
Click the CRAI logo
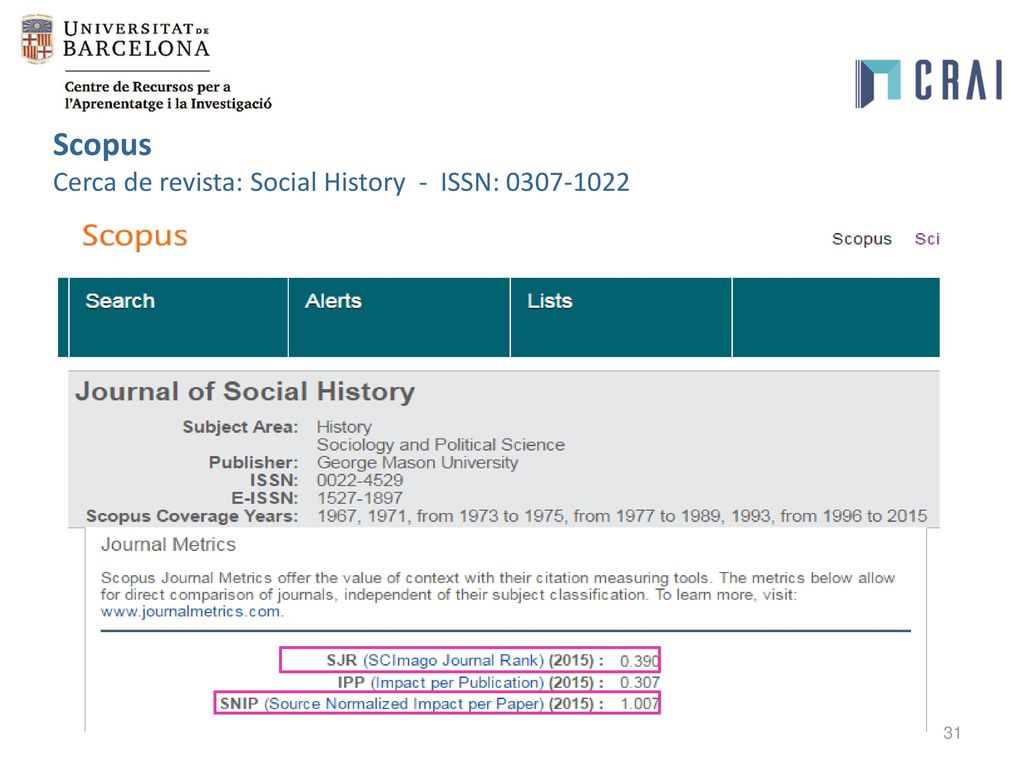(928, 82)
